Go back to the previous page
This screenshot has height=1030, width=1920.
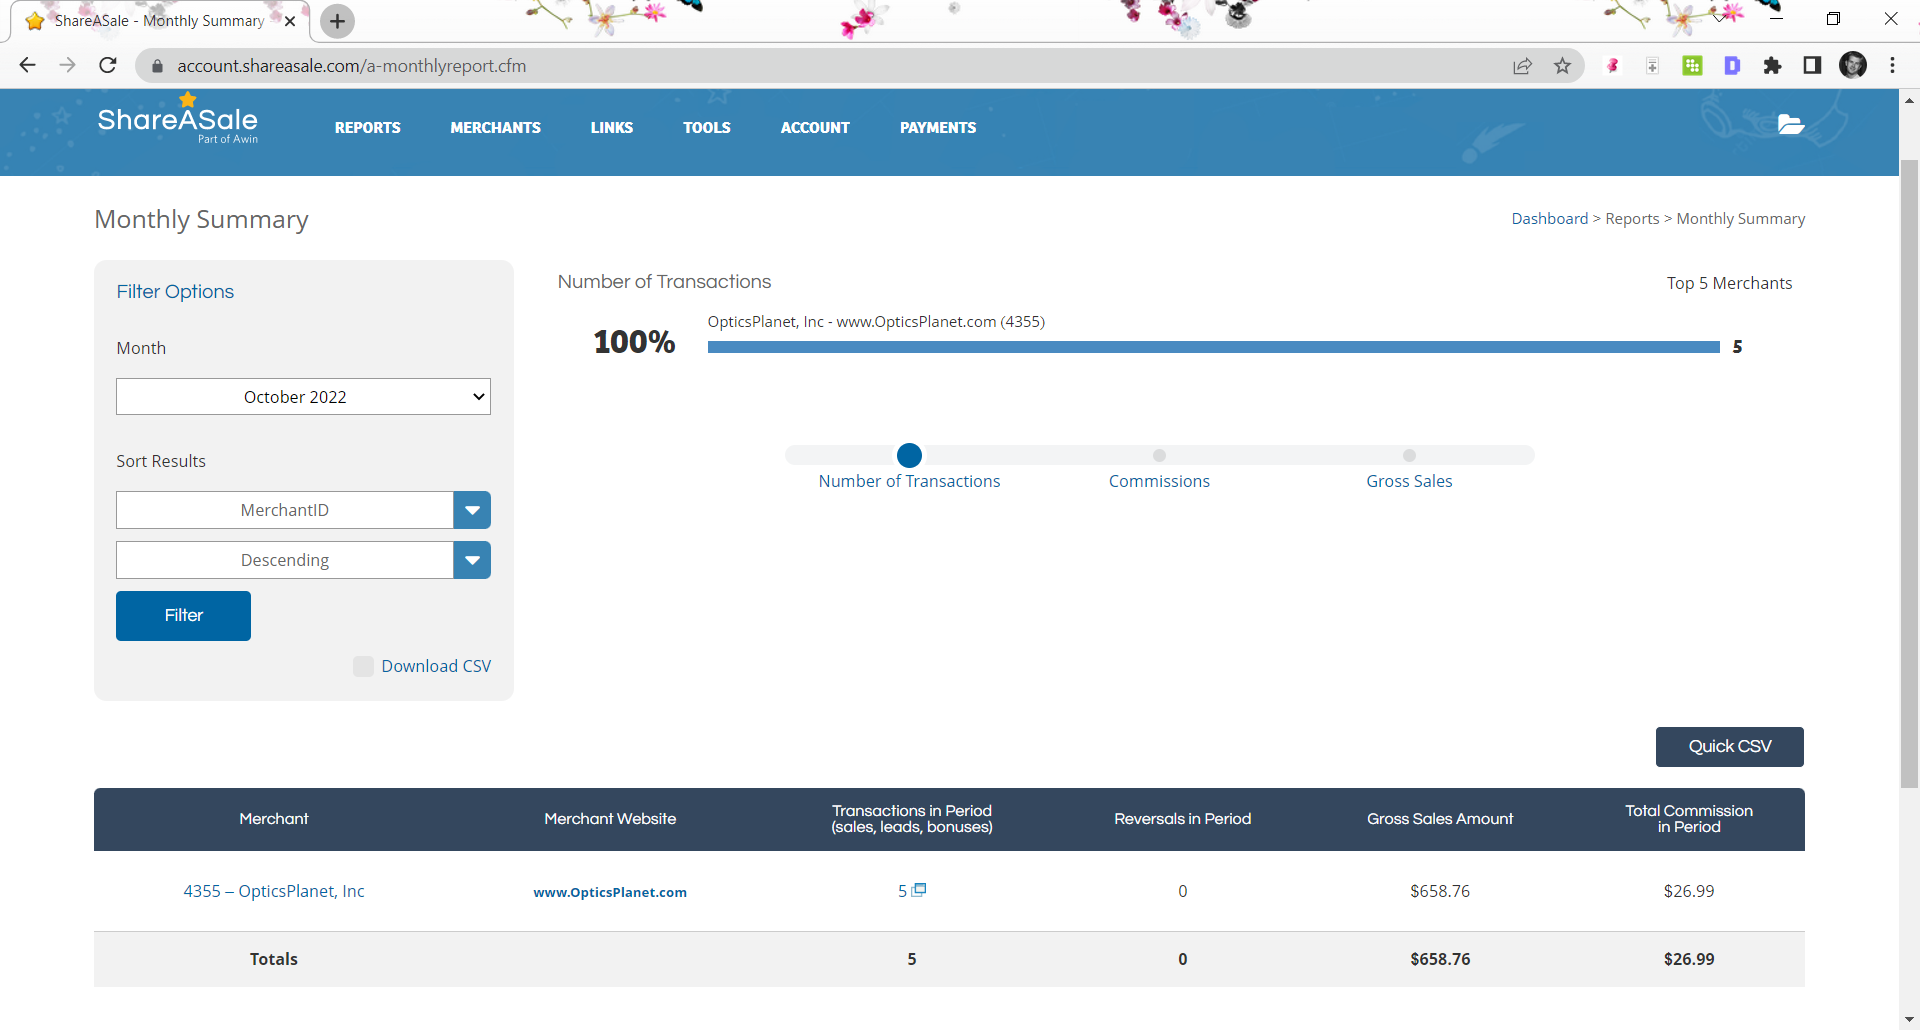click(x=27, y=65)
